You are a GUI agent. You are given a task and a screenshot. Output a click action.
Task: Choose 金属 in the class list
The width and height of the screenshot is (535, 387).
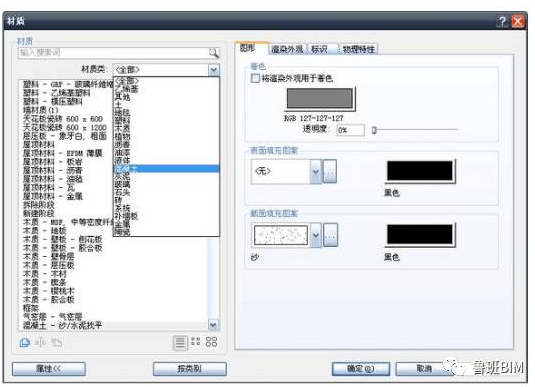166,224
